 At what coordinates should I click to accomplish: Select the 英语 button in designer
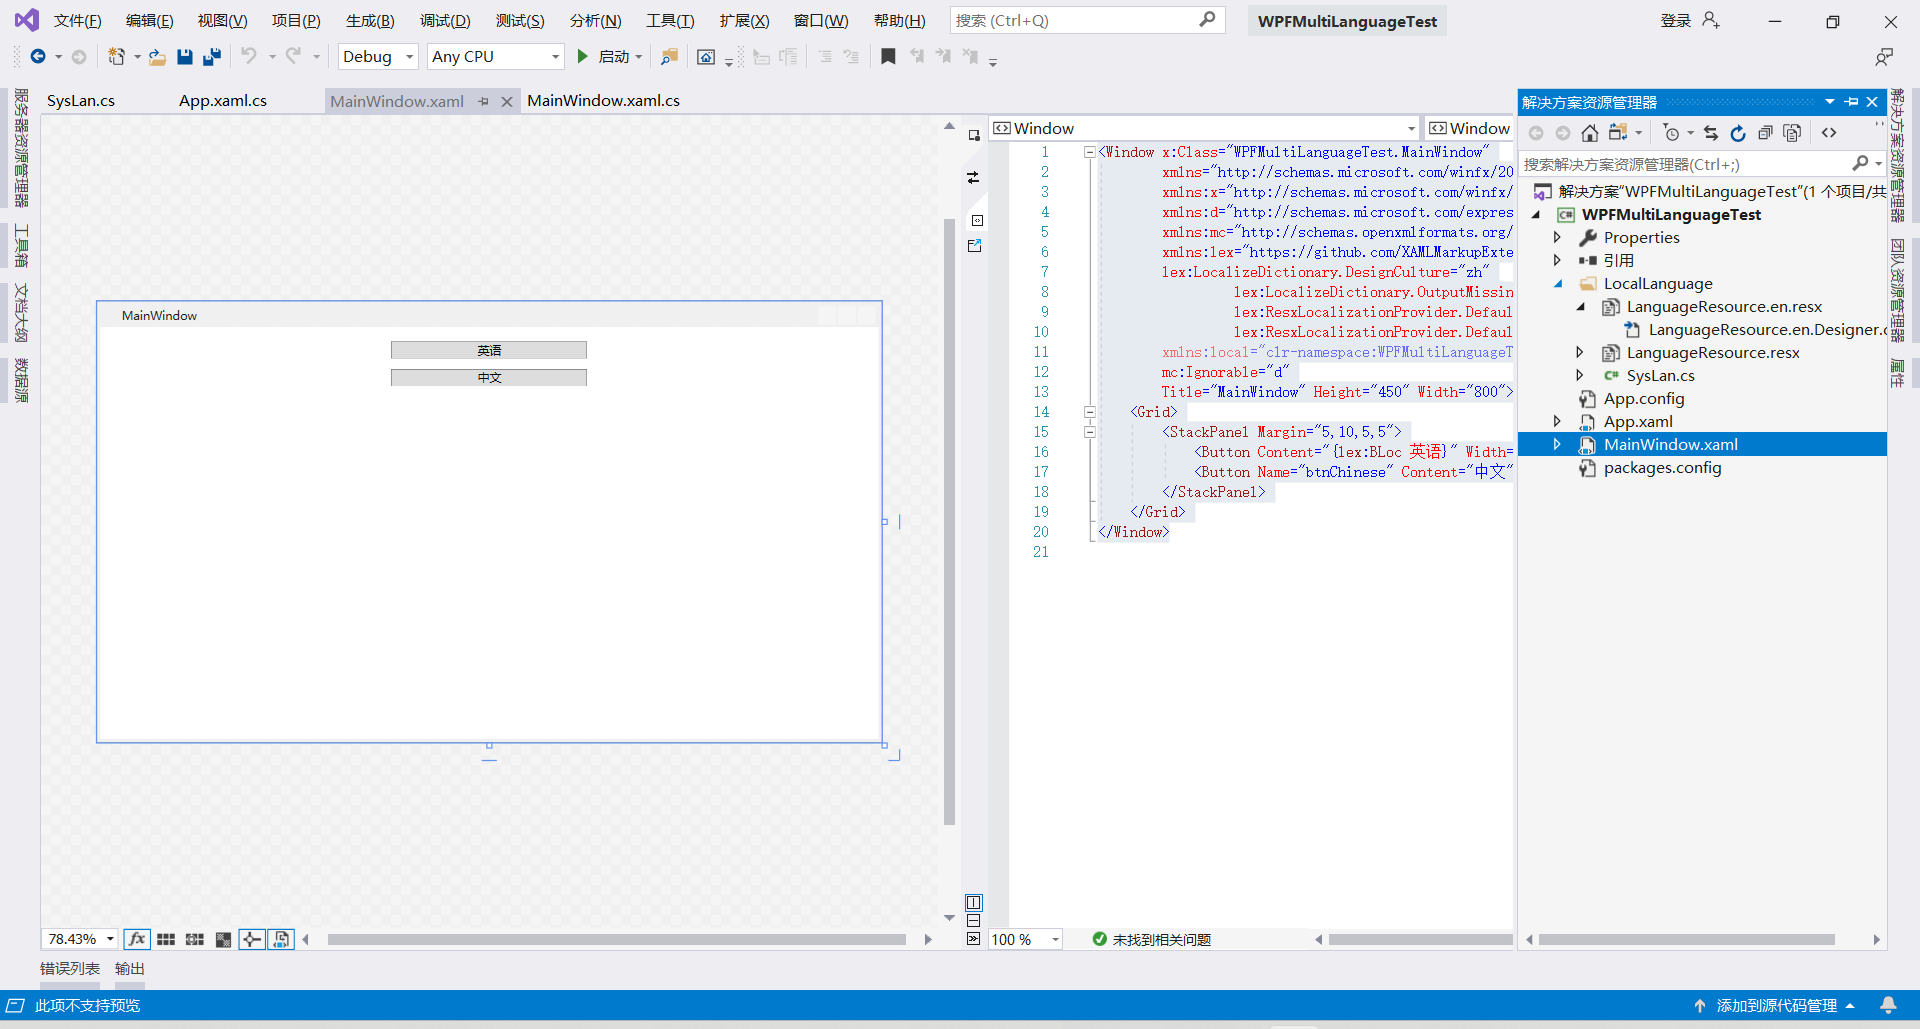[x=489, y=350]
